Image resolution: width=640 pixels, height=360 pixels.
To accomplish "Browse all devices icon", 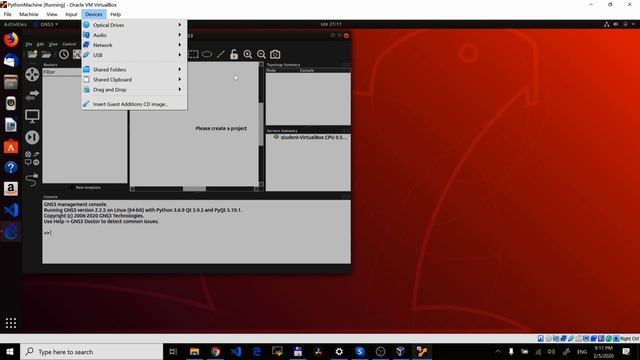I will [32, 158].
